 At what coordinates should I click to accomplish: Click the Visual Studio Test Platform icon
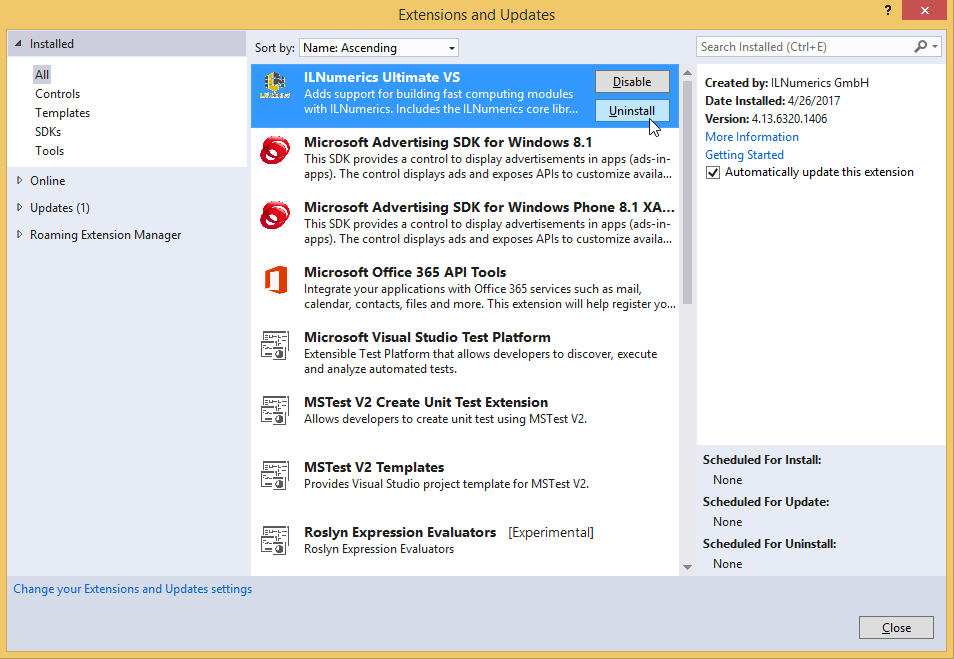[274, 345]
